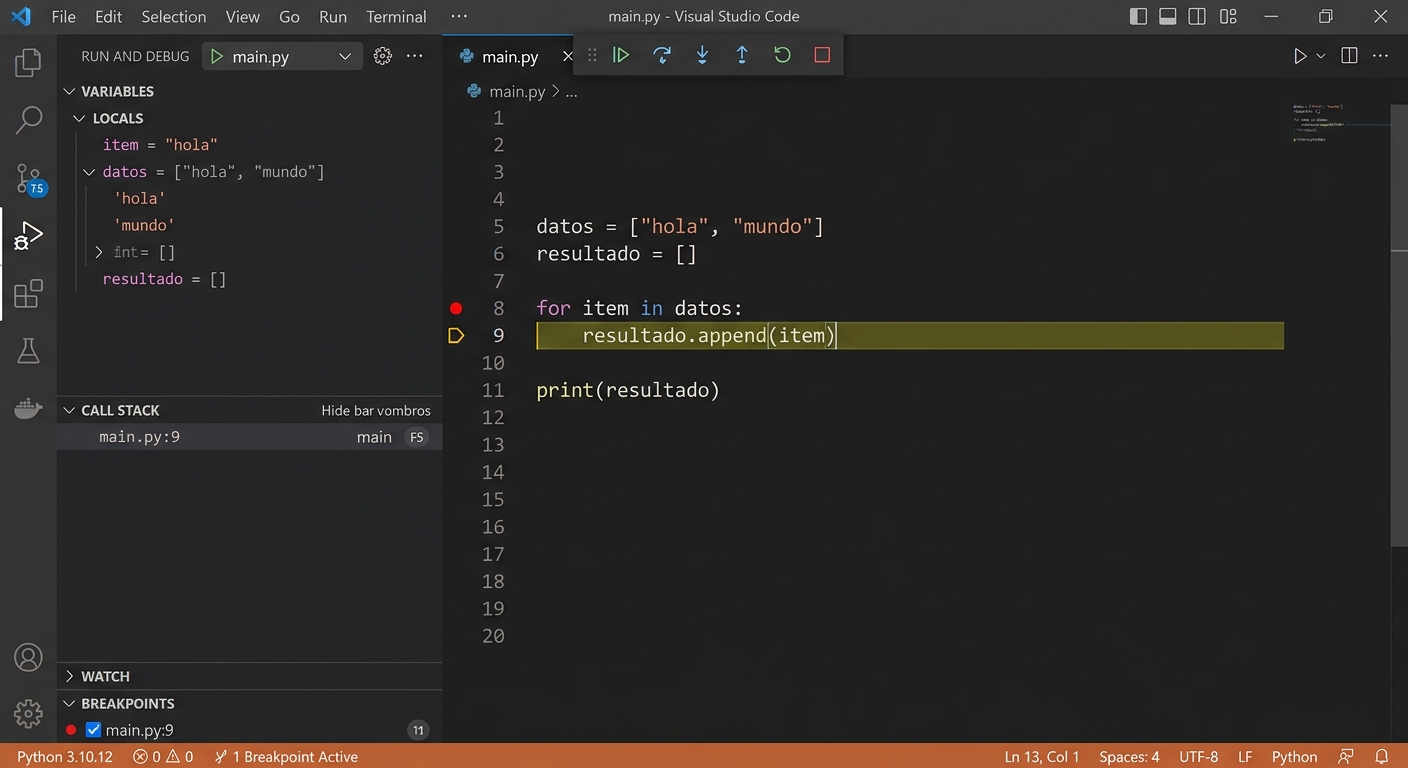
Task: Click 1 Breakpoint Active status item
Action: pos(286,757)
